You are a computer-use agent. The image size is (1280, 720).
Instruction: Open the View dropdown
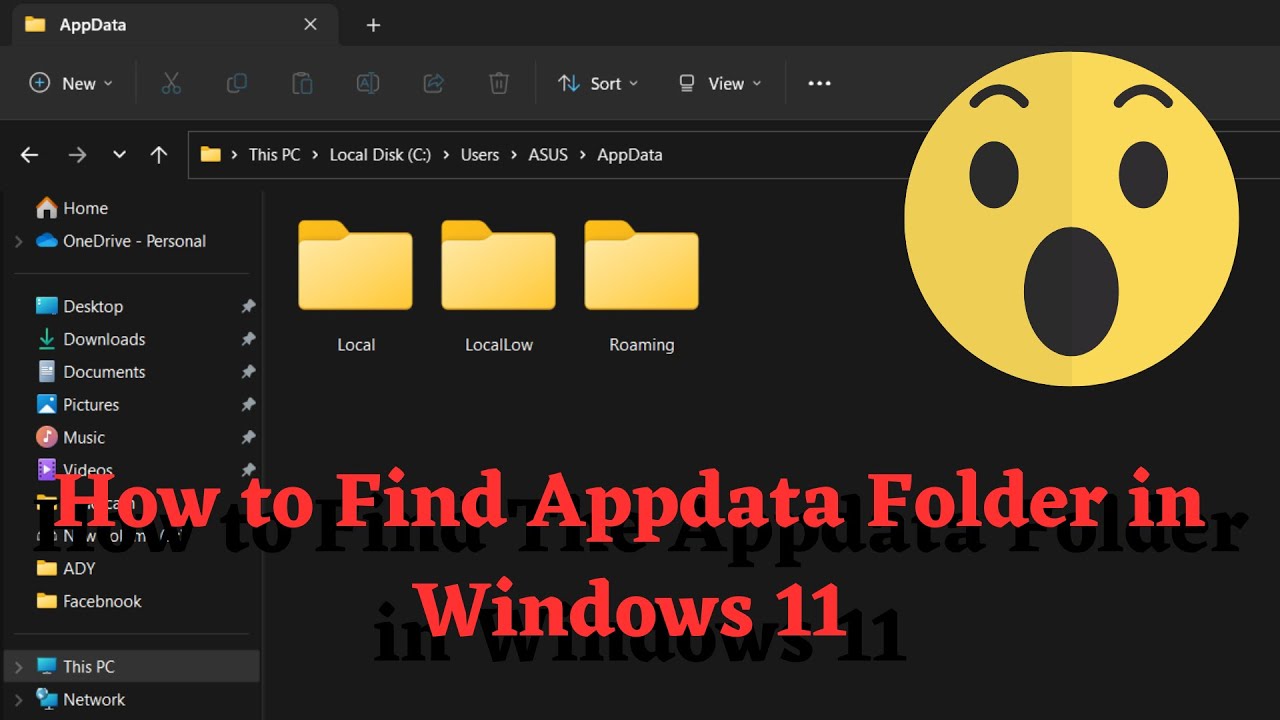720,84
